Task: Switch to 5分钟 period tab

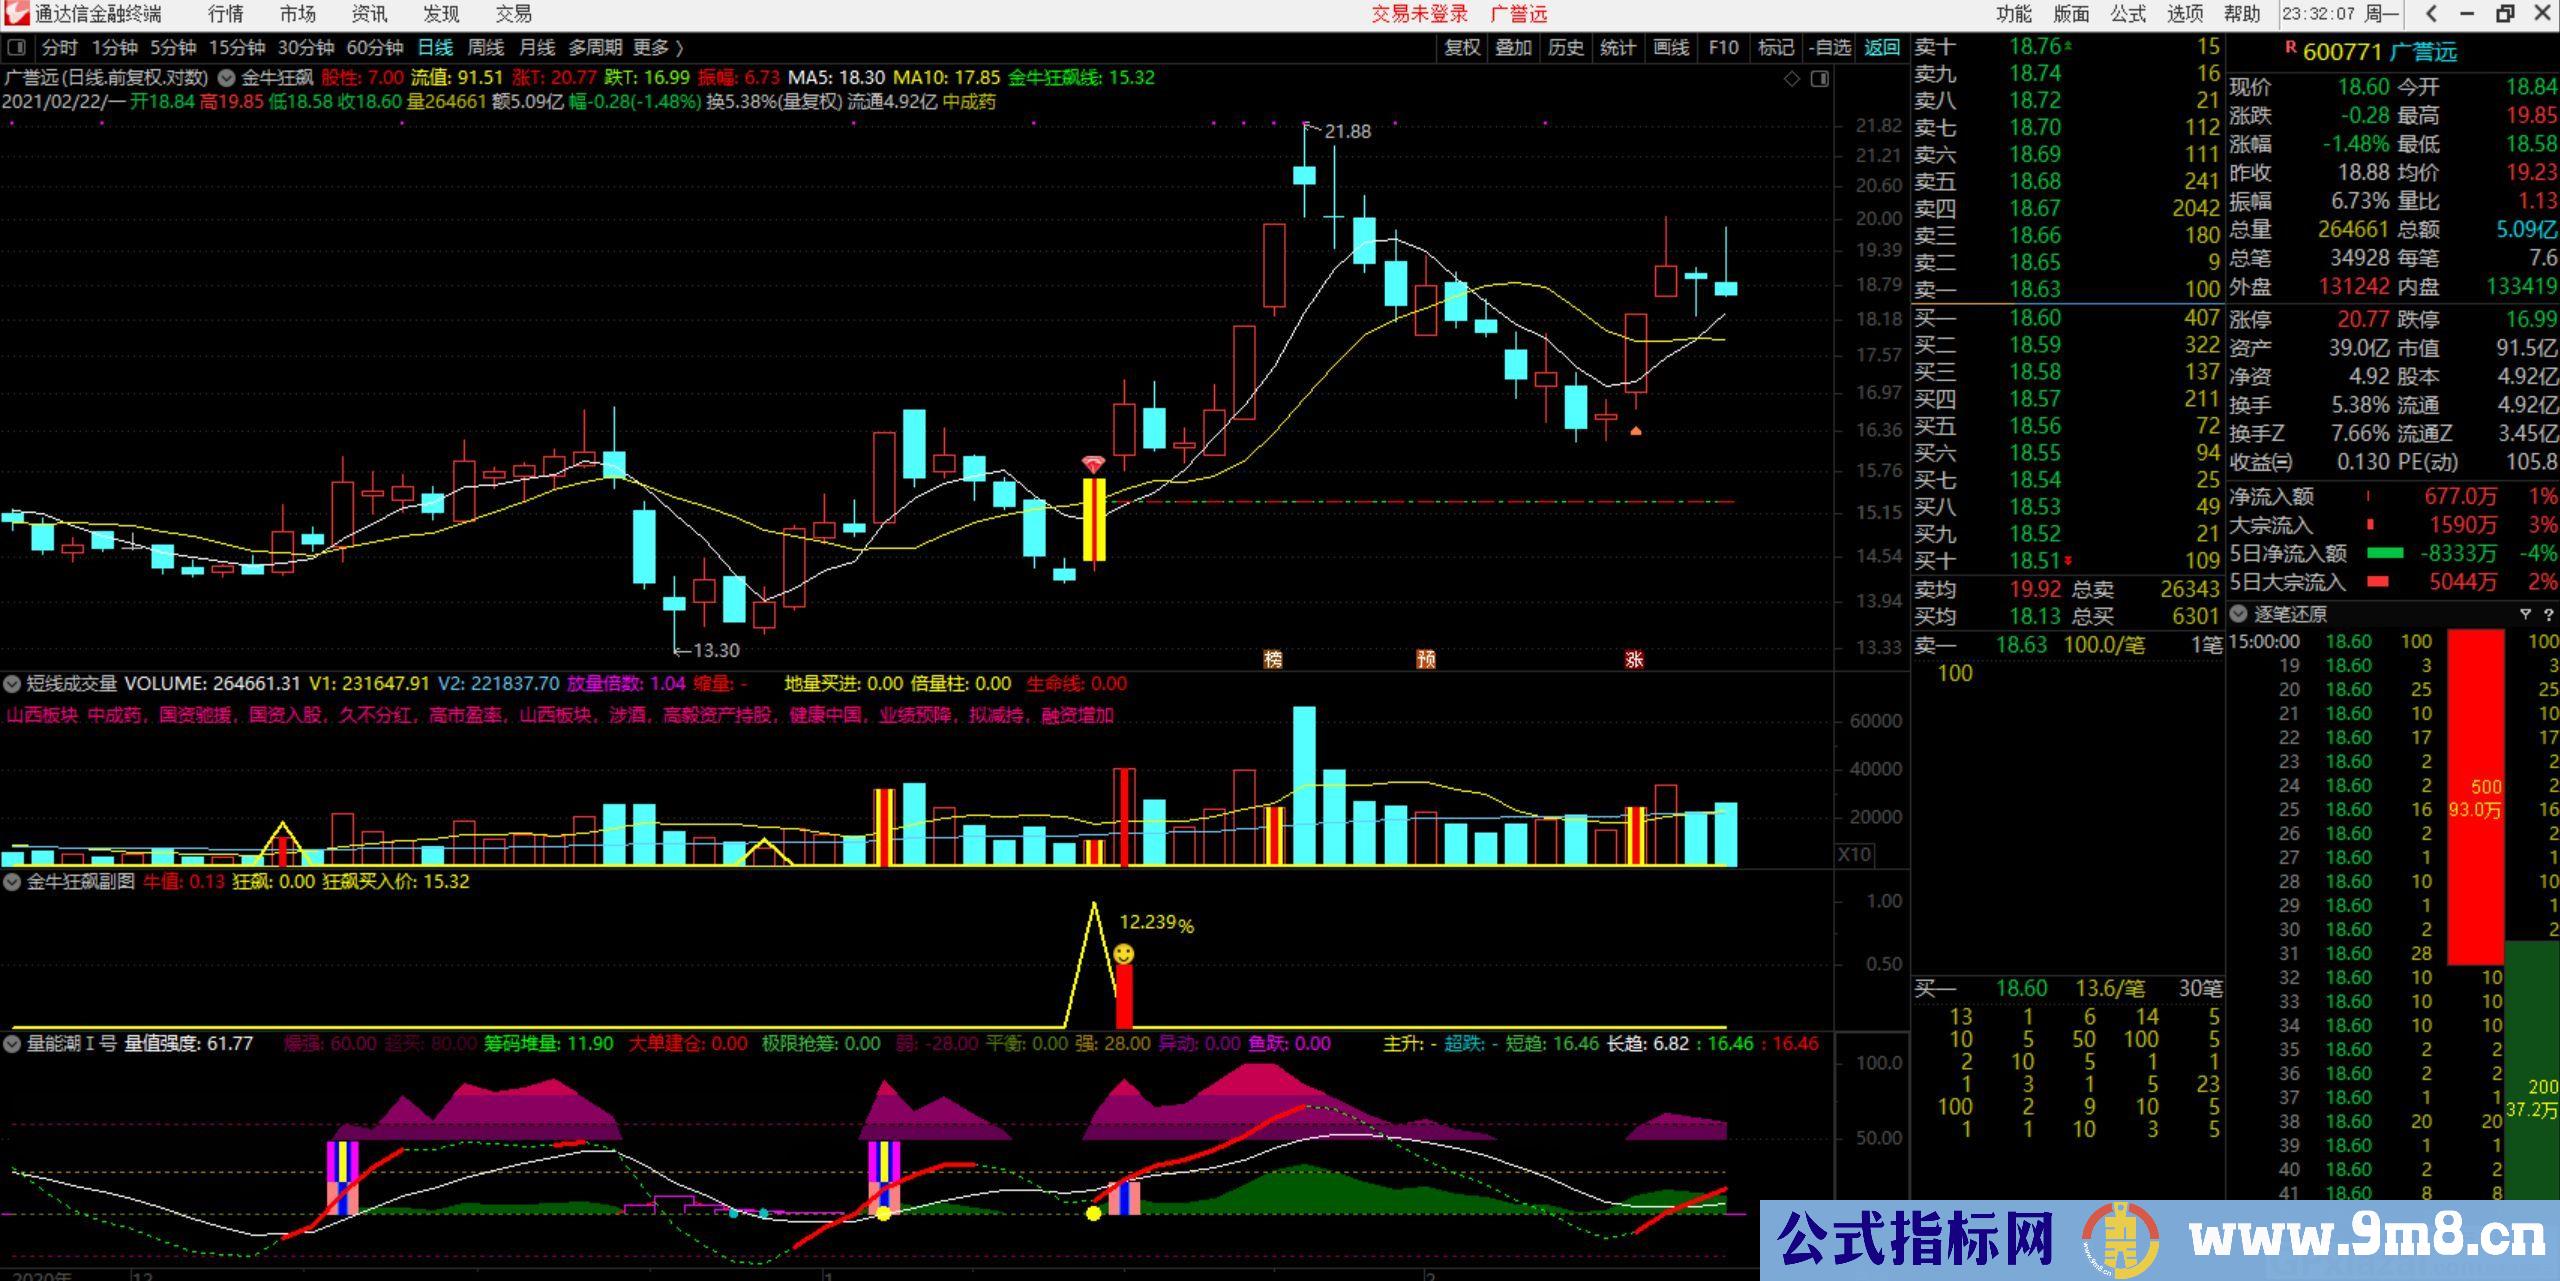Action: click(173, 47)
